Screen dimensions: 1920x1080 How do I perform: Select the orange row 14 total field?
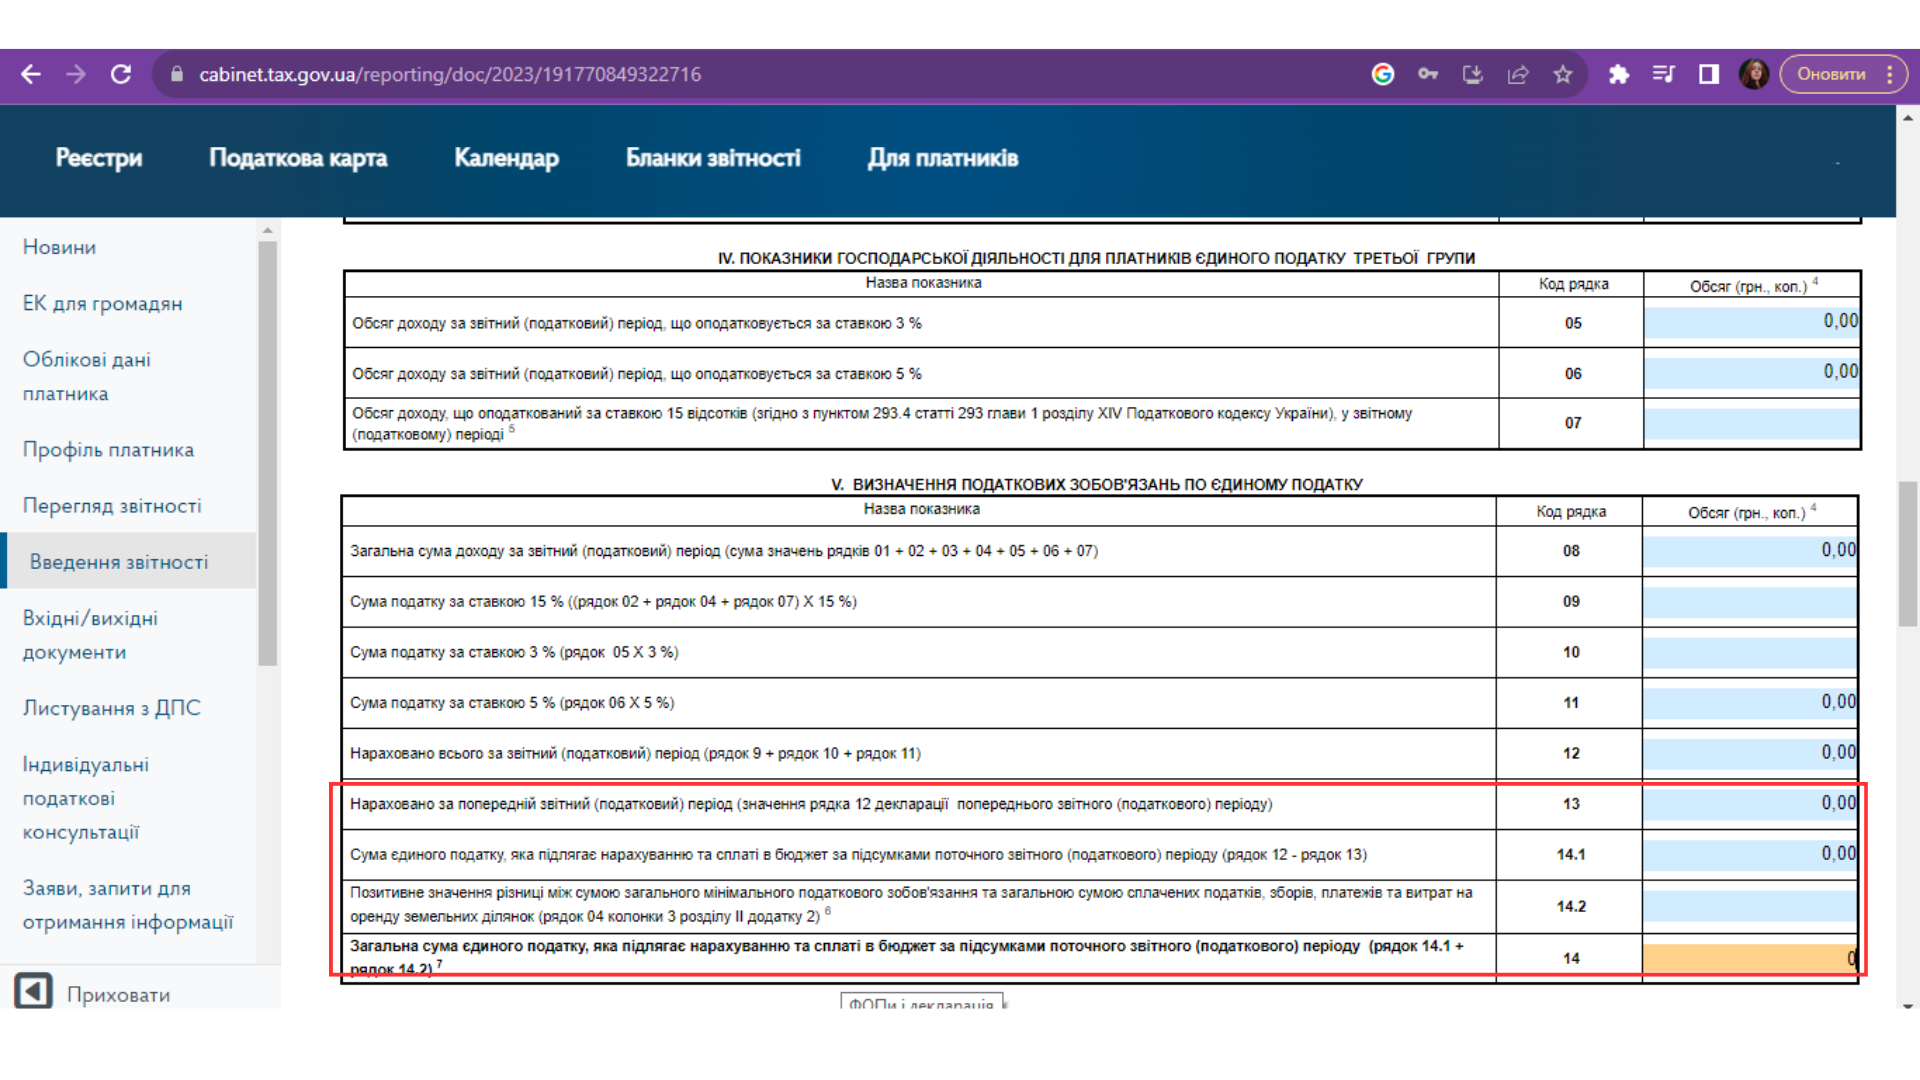point(1749,958)
